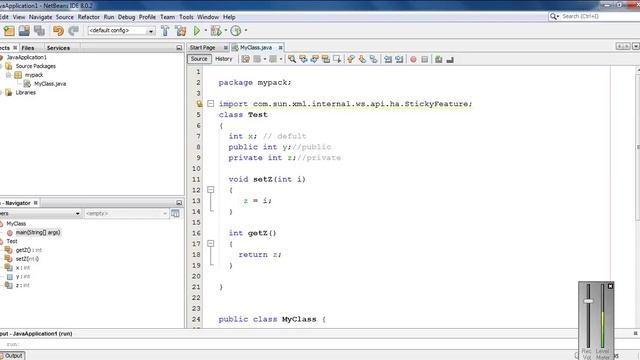The height and width of the screenshot is (360, 640).
Task: Click the Search (Ctrl+I) field
Action: (x=599, y=16)
